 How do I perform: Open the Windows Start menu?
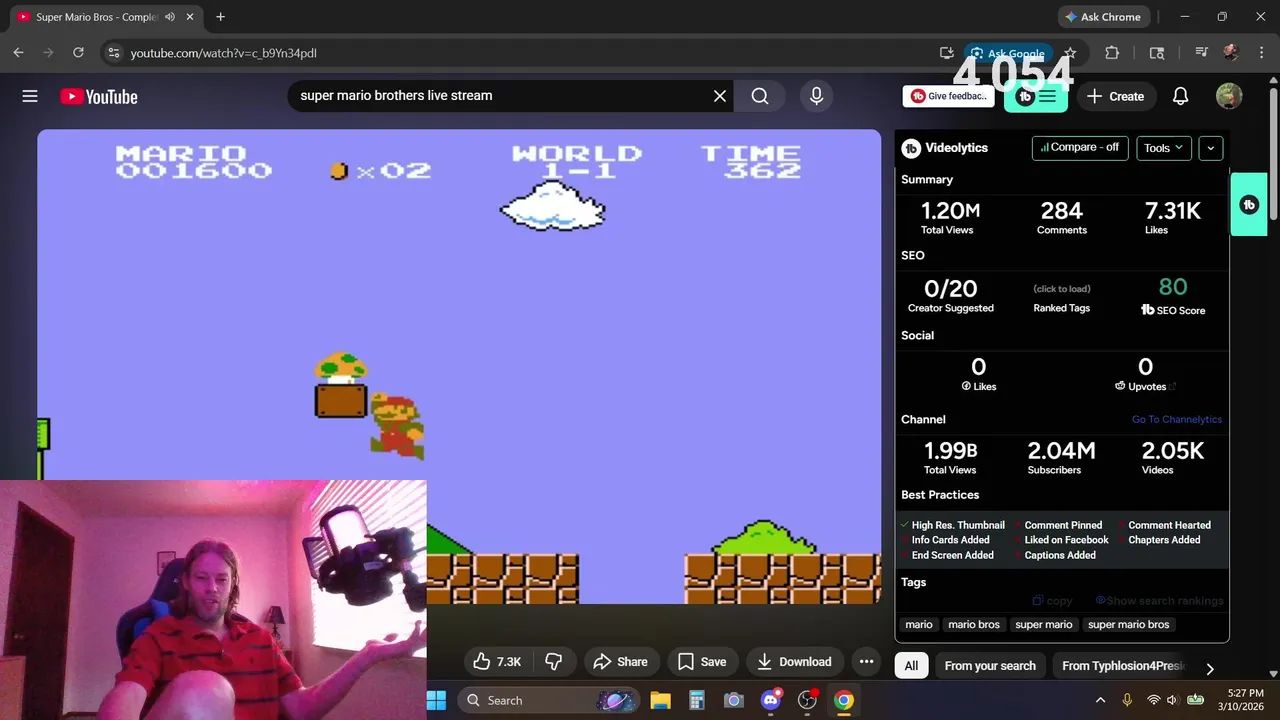point(437,700)
